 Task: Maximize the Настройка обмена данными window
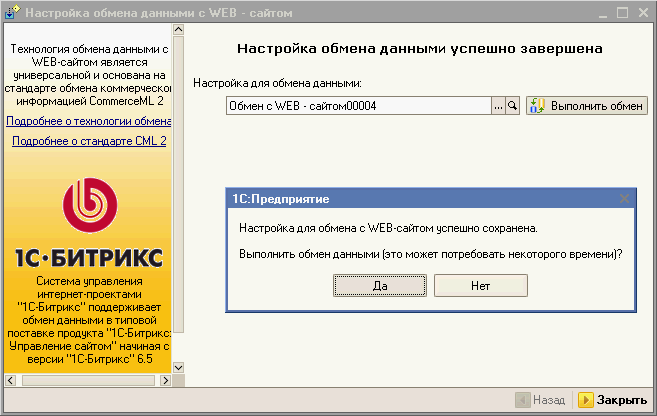(623, 13)
